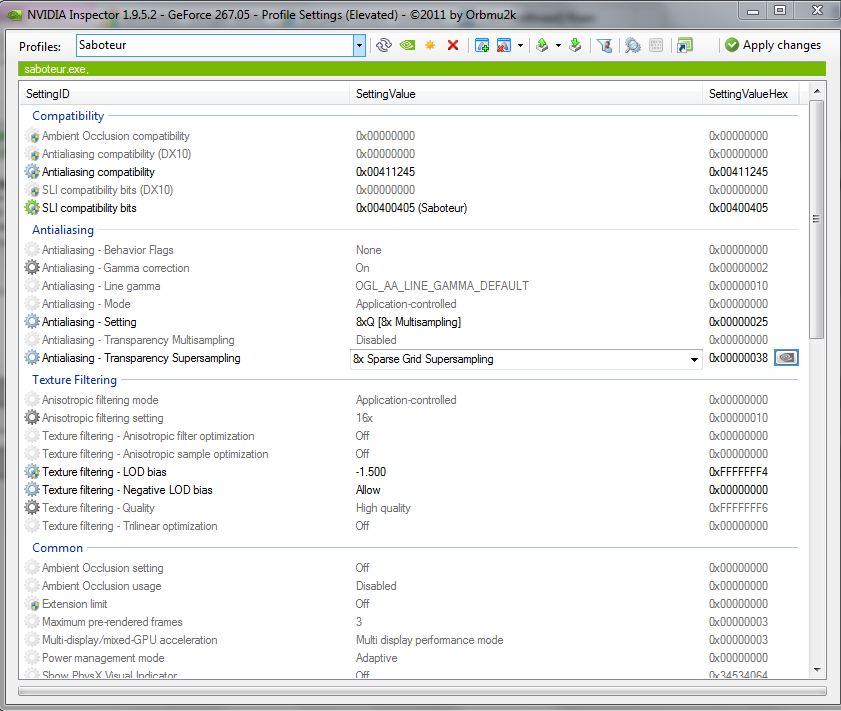Click the 0x00400405 (Saboteur) value
The width and height of the screenshot is (841, 711).
[411, 208]
